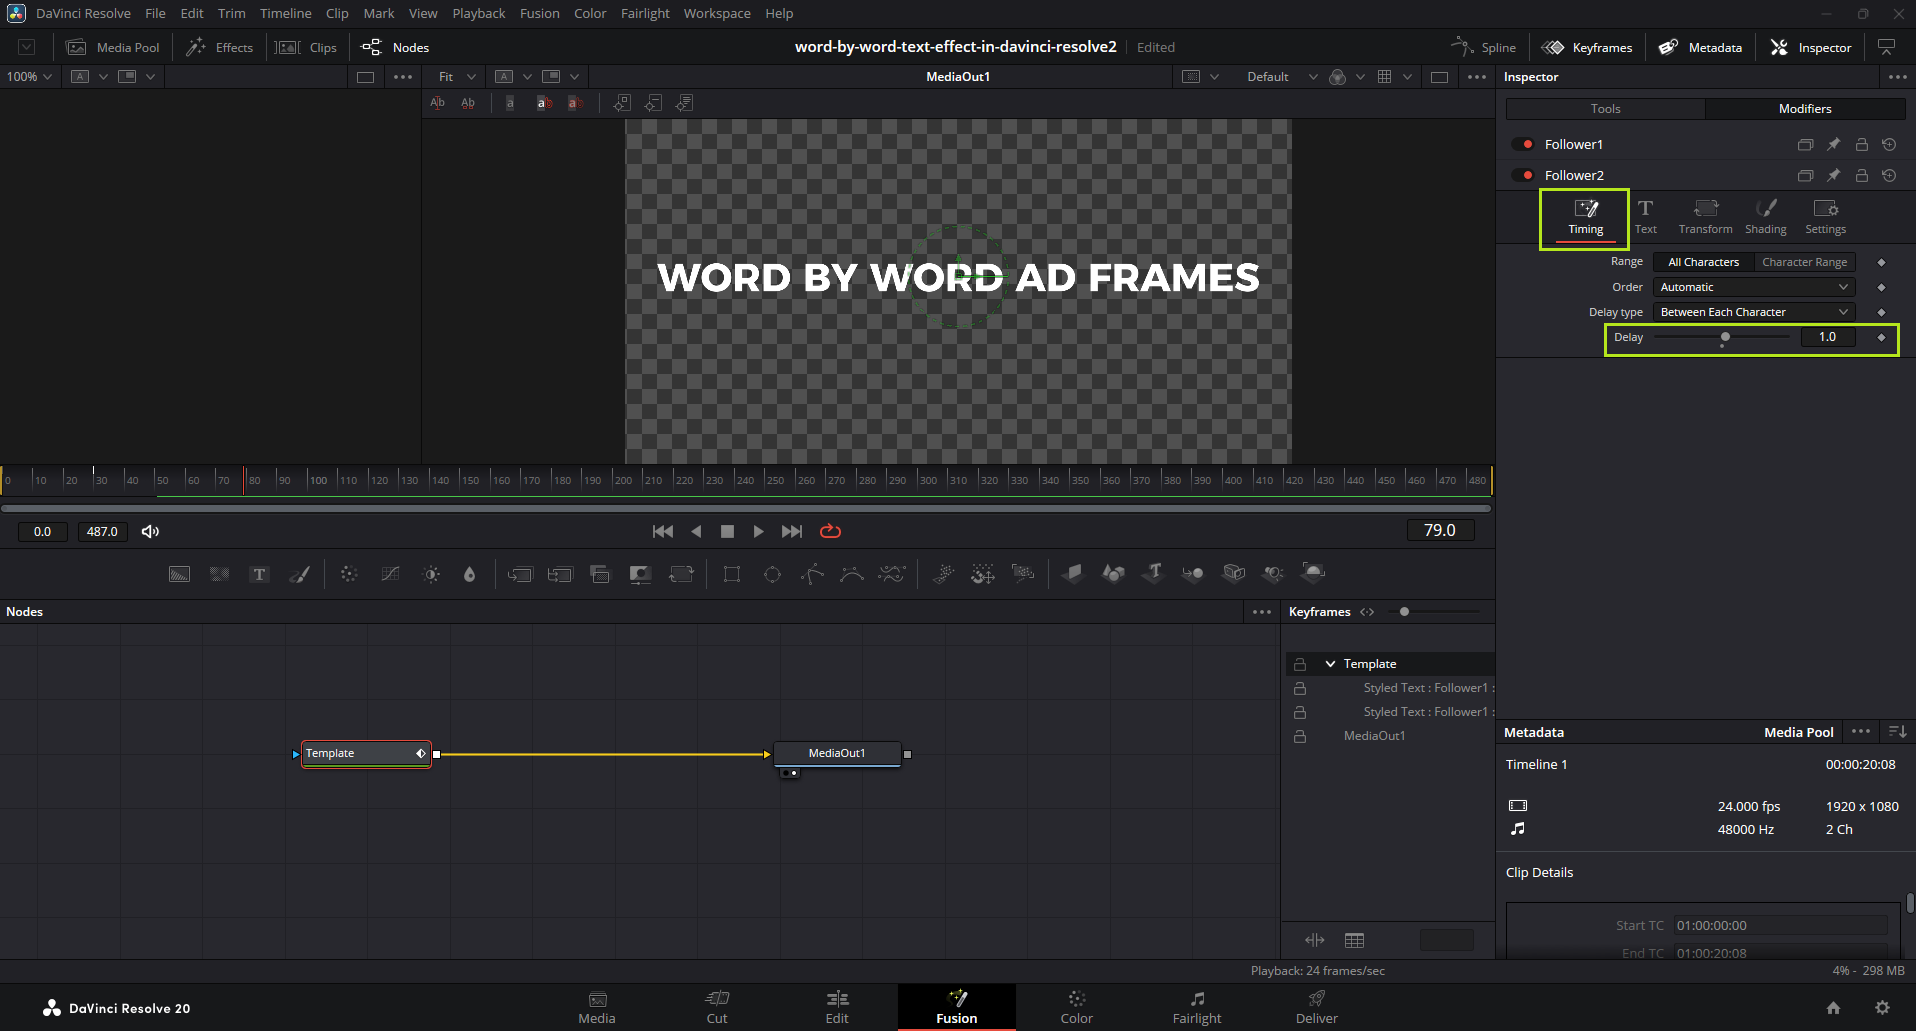Open the Fusion menu
Viewport: 1916px width, 1031px height.
point(539,13)
